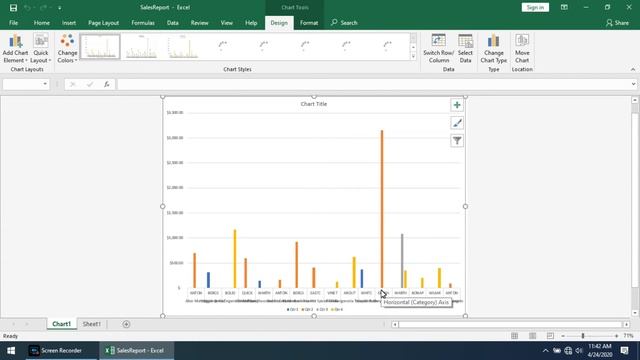Switch to Page Break Preview in status bar
Viewport: 640px width, 360px height.
click(x=550, y=336)
